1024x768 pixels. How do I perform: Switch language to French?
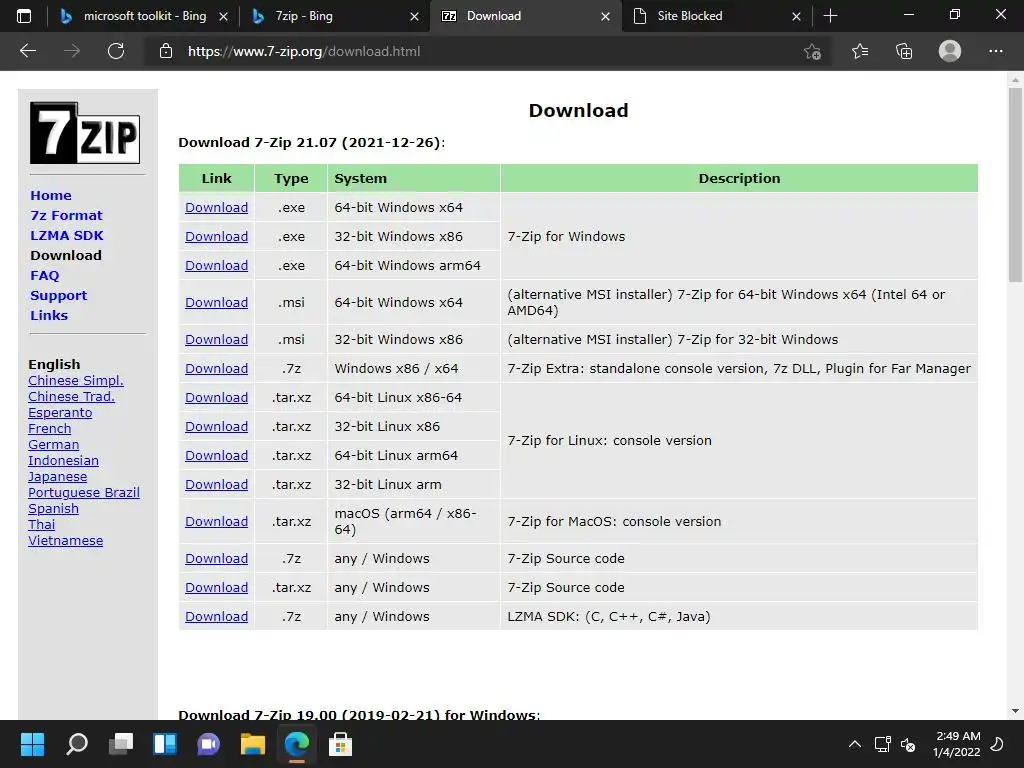click(50, 428)
